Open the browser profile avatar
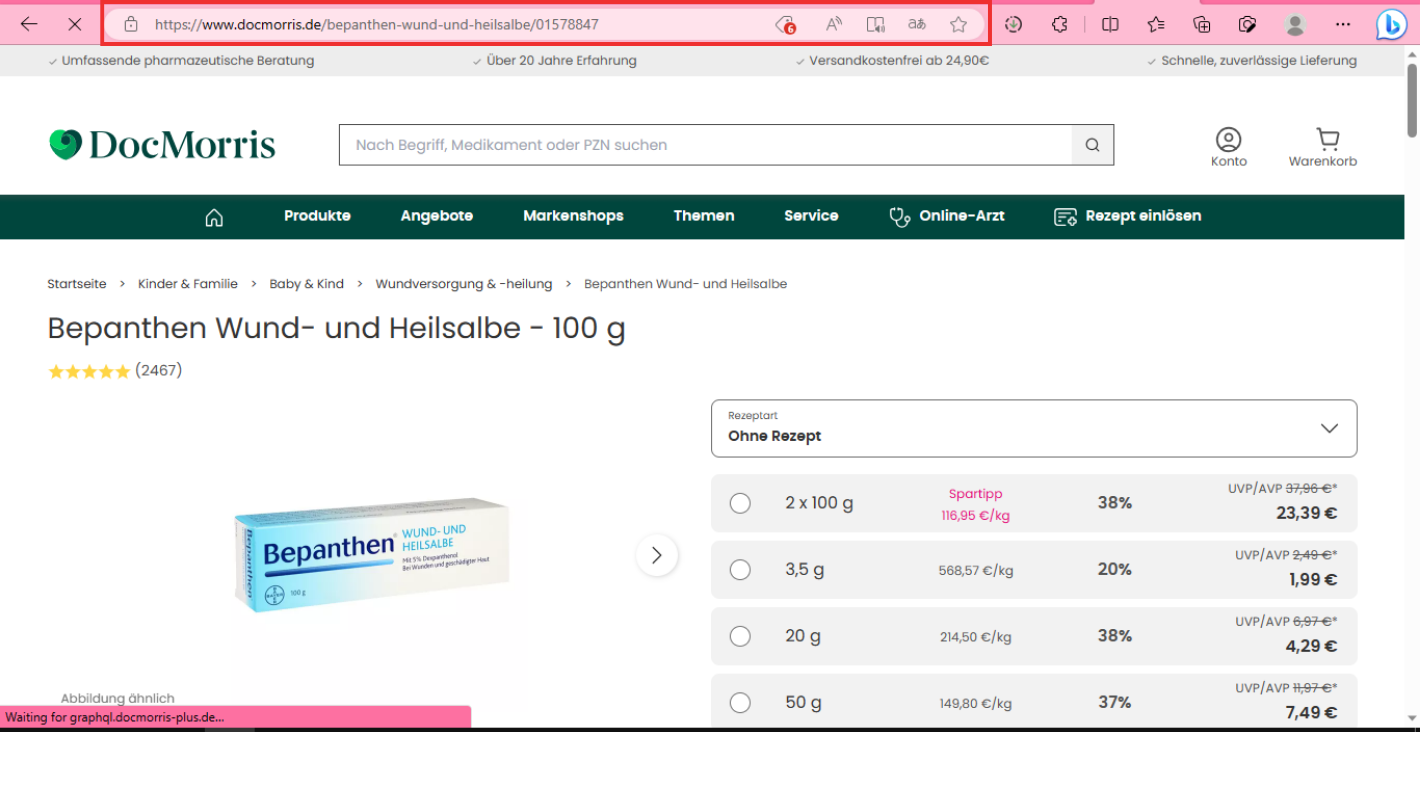This screenshot has height=787, width=1420. click(x=1295, y=24)
